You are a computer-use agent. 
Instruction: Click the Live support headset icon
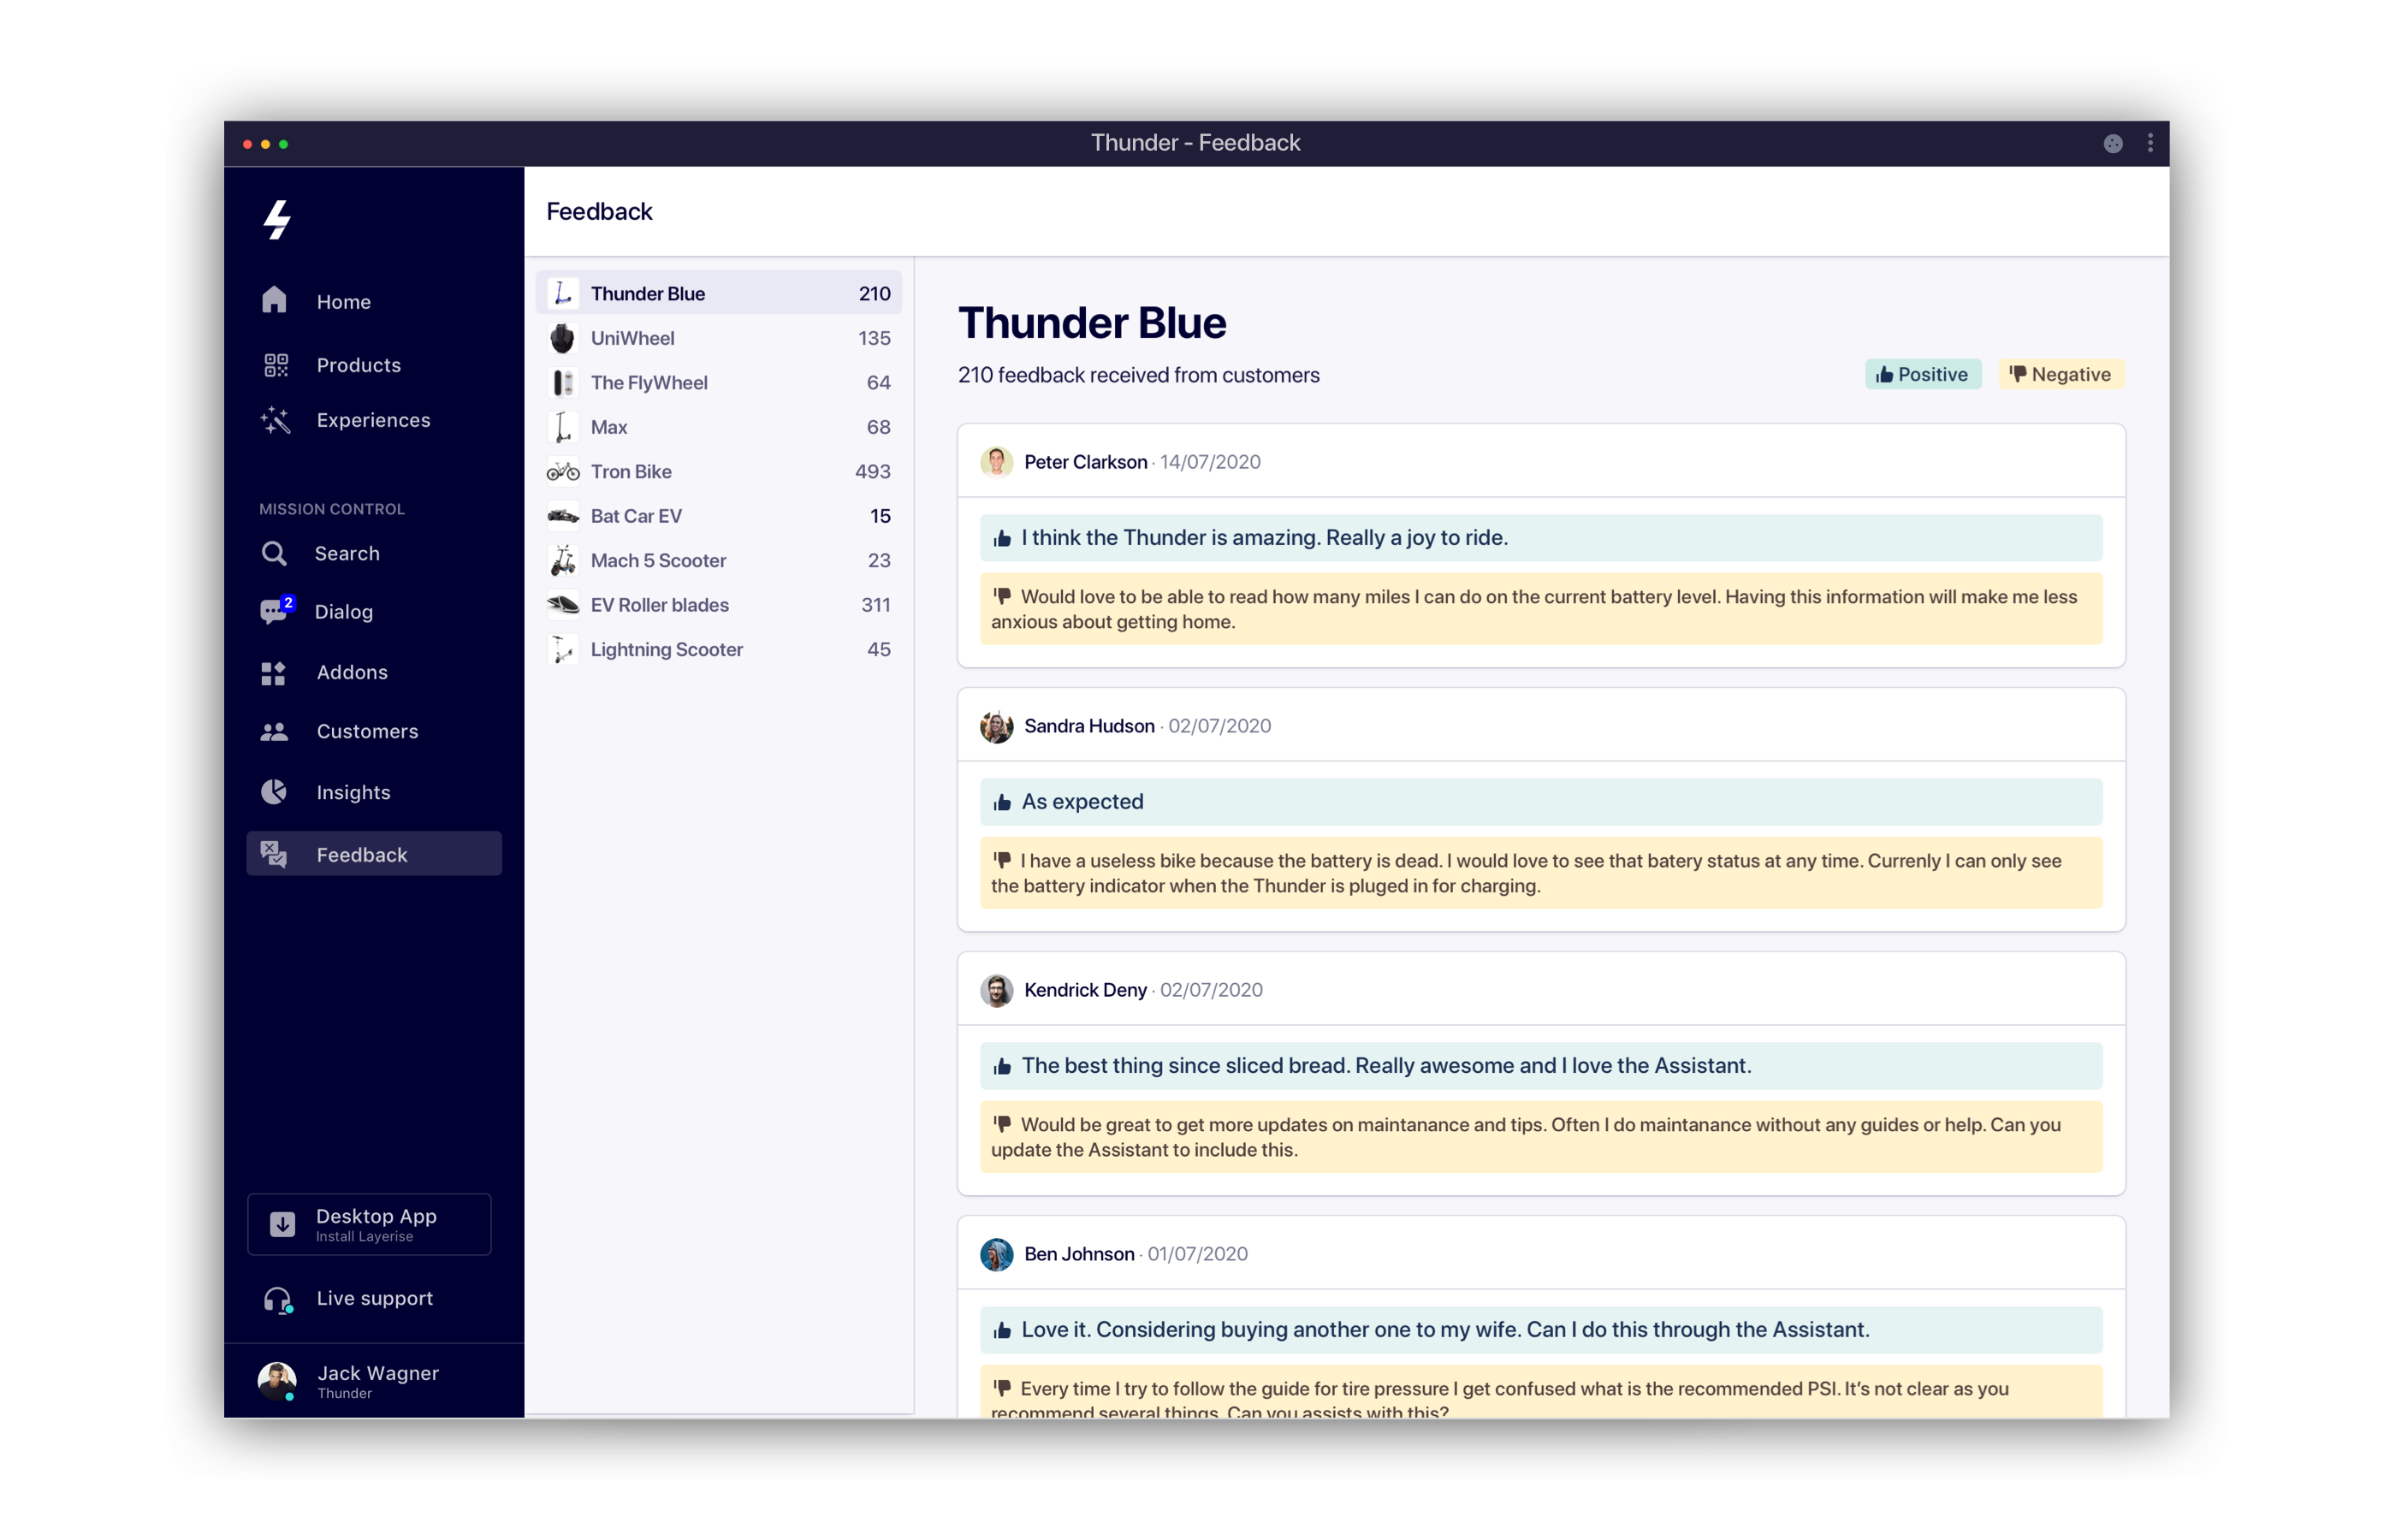(277, 1299)
